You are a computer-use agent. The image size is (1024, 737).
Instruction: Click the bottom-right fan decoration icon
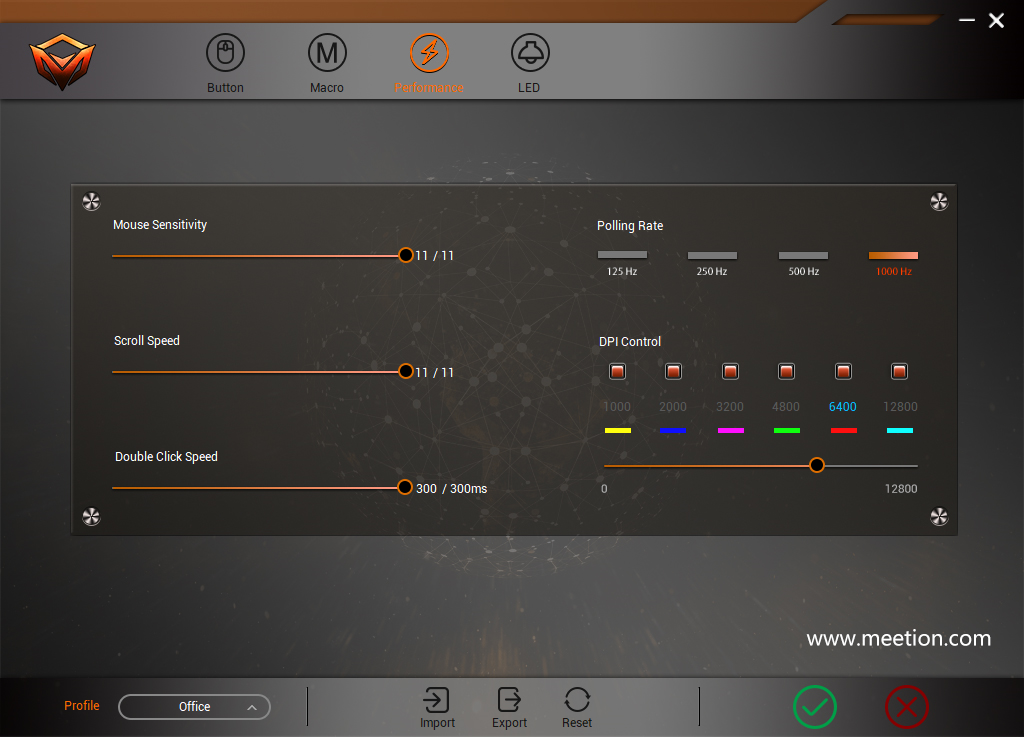click(939, 518)
